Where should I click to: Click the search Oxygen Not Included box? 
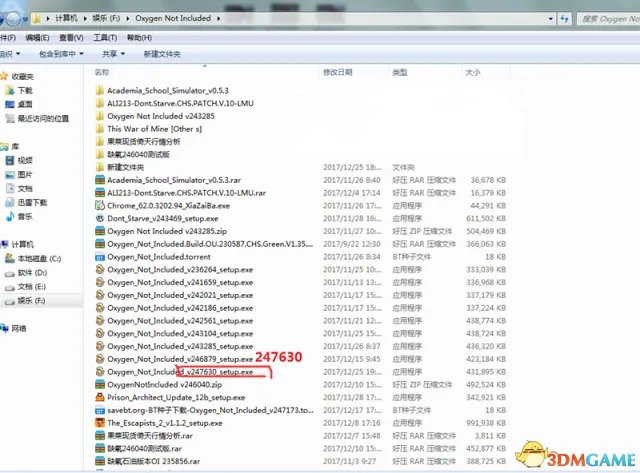pyautogui.click(x=609, y=19)
